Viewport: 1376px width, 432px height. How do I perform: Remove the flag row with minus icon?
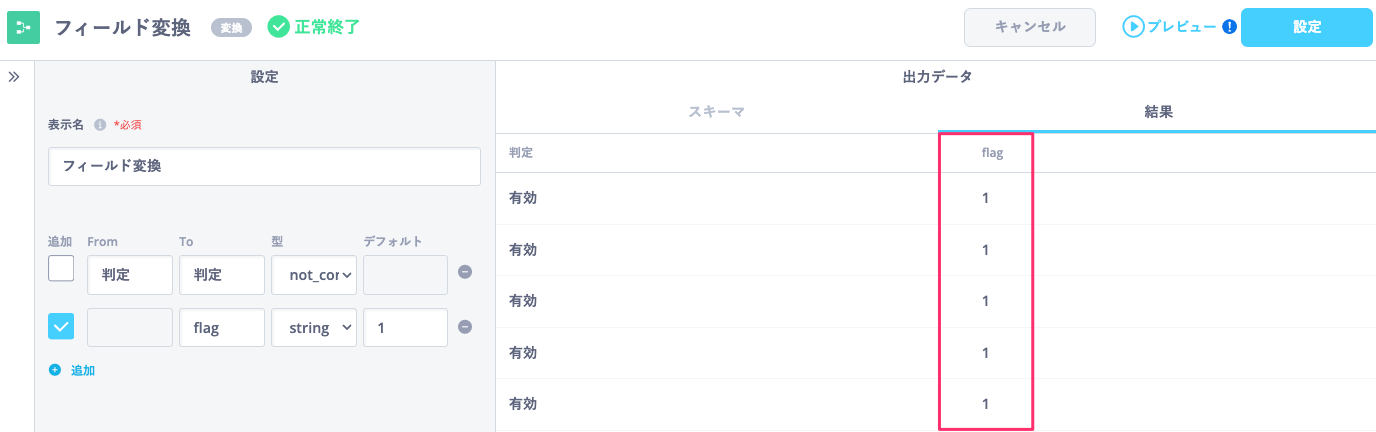[x=465, y=326]
